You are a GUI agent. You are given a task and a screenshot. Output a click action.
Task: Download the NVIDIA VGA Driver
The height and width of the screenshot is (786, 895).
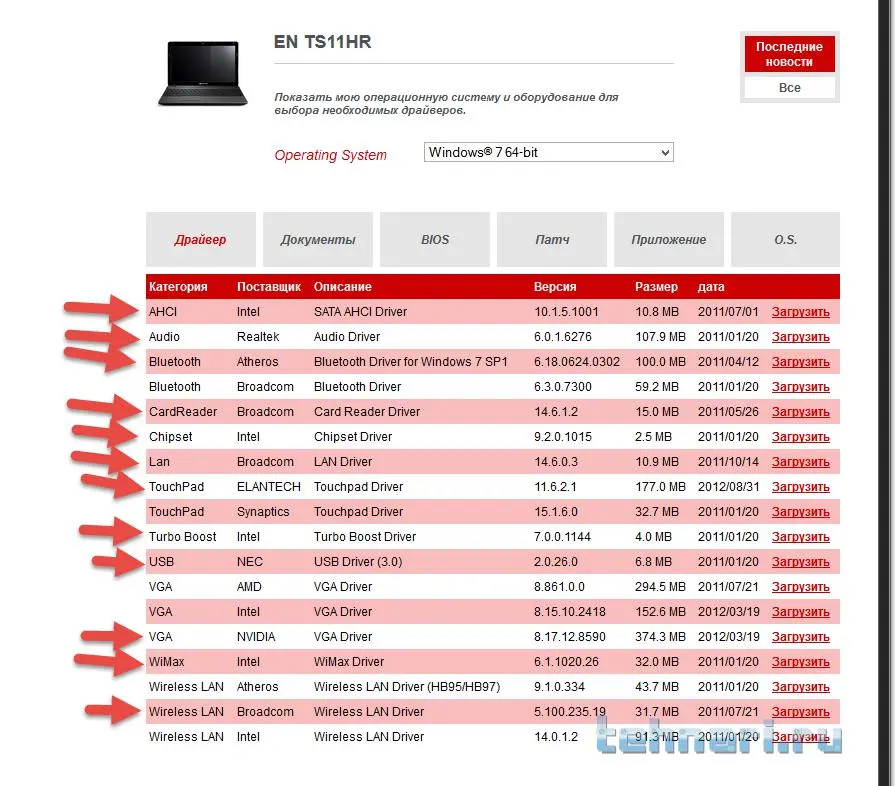tap(800, 637)
